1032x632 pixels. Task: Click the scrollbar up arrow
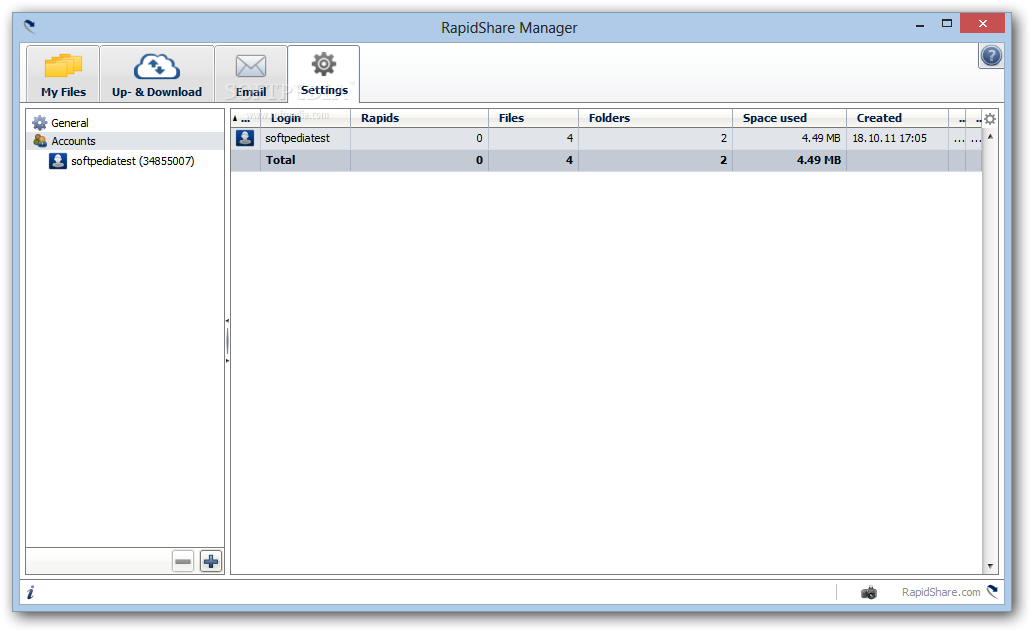click(x=990, y=136)
